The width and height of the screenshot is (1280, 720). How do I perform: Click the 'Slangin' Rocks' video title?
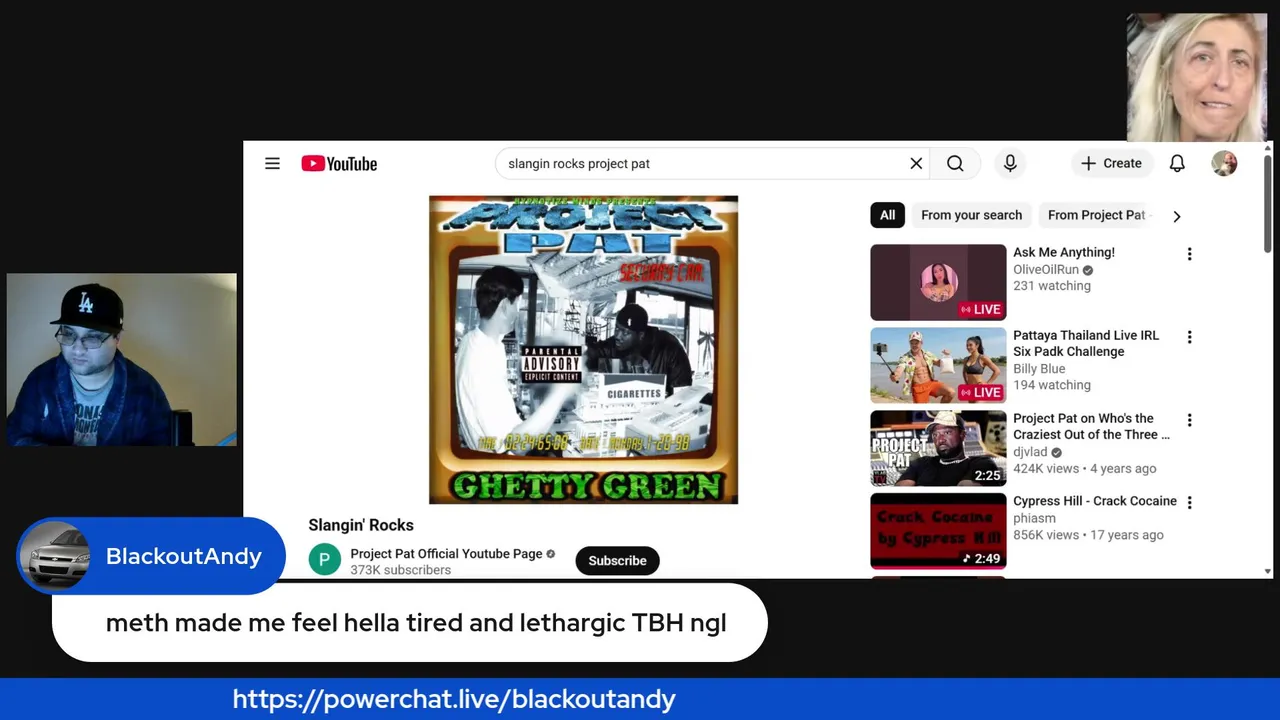(x=361, y=525)
